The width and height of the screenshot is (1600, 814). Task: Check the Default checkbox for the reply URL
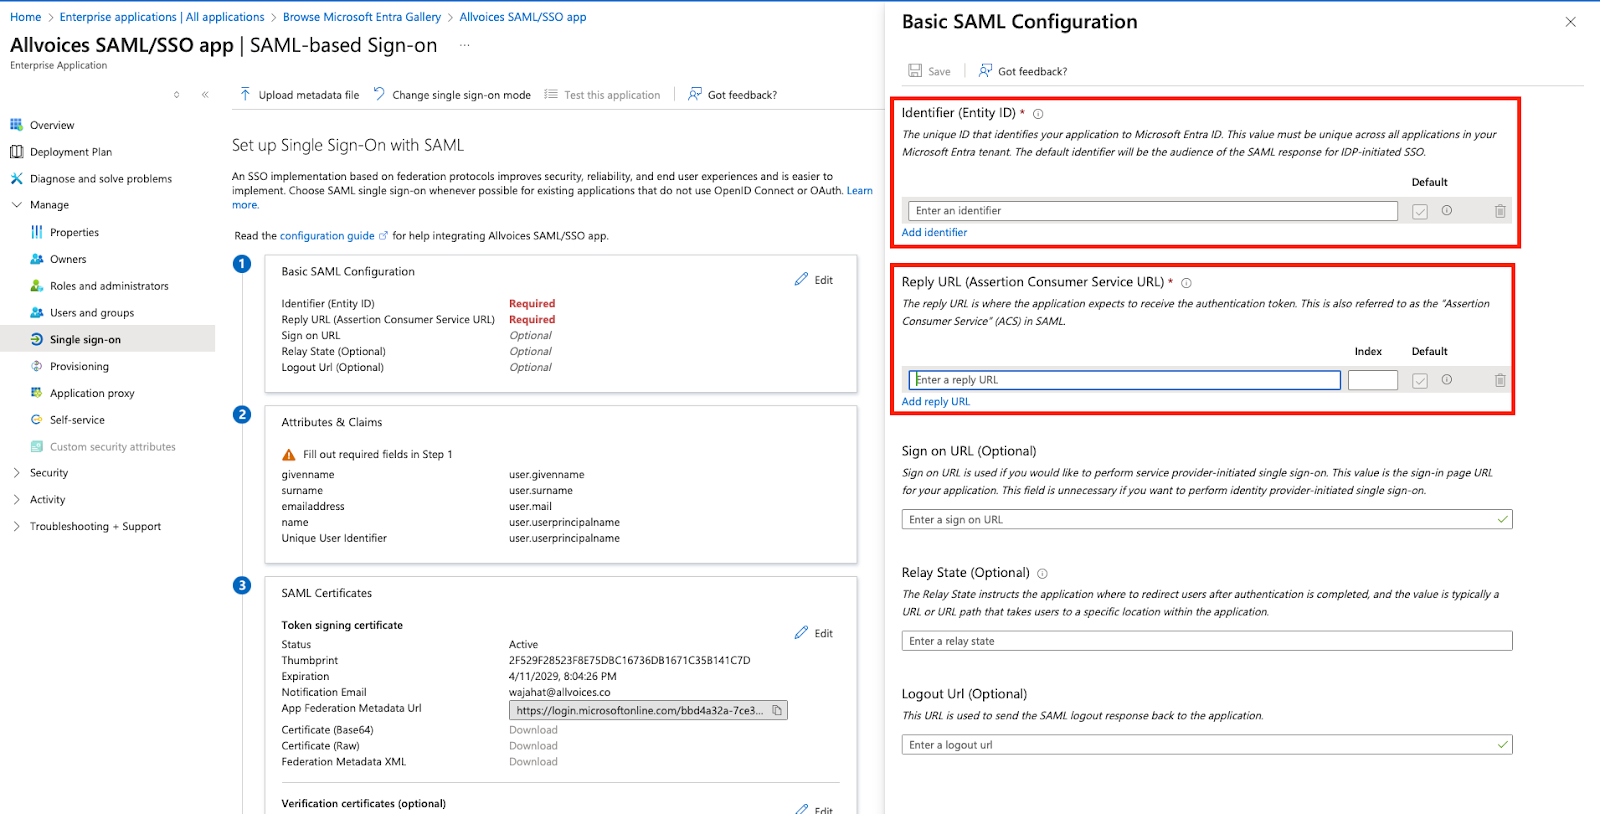tap(1421, 380)
